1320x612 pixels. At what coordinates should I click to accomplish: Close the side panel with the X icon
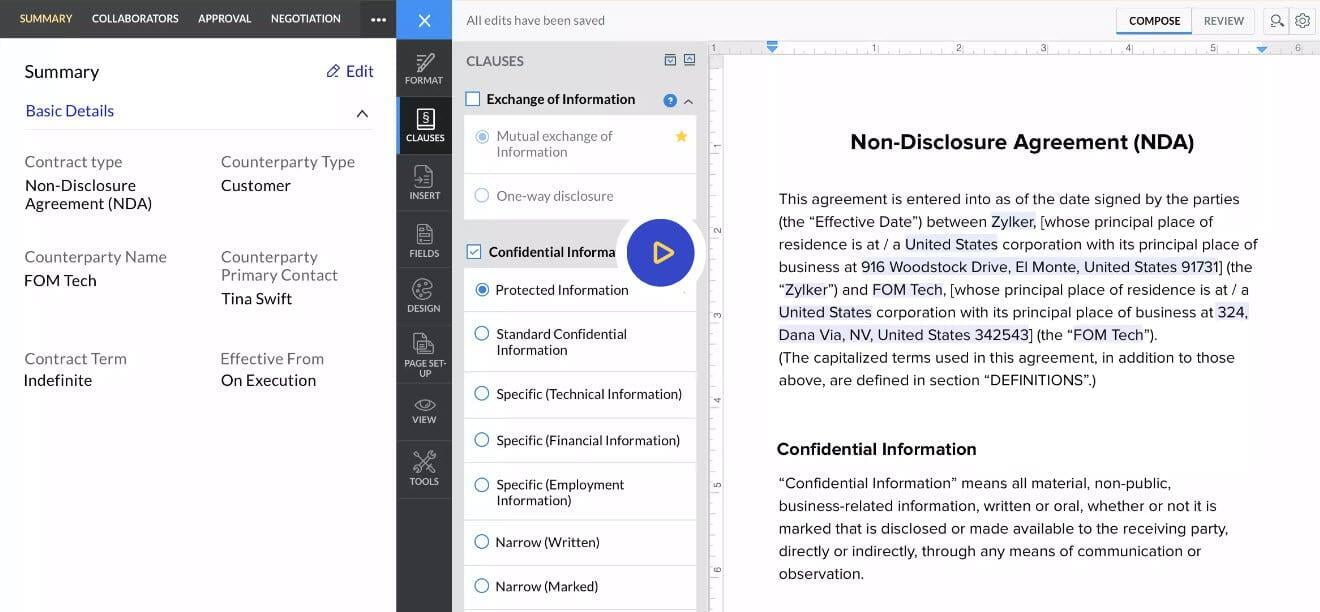(x=424, y=20)
